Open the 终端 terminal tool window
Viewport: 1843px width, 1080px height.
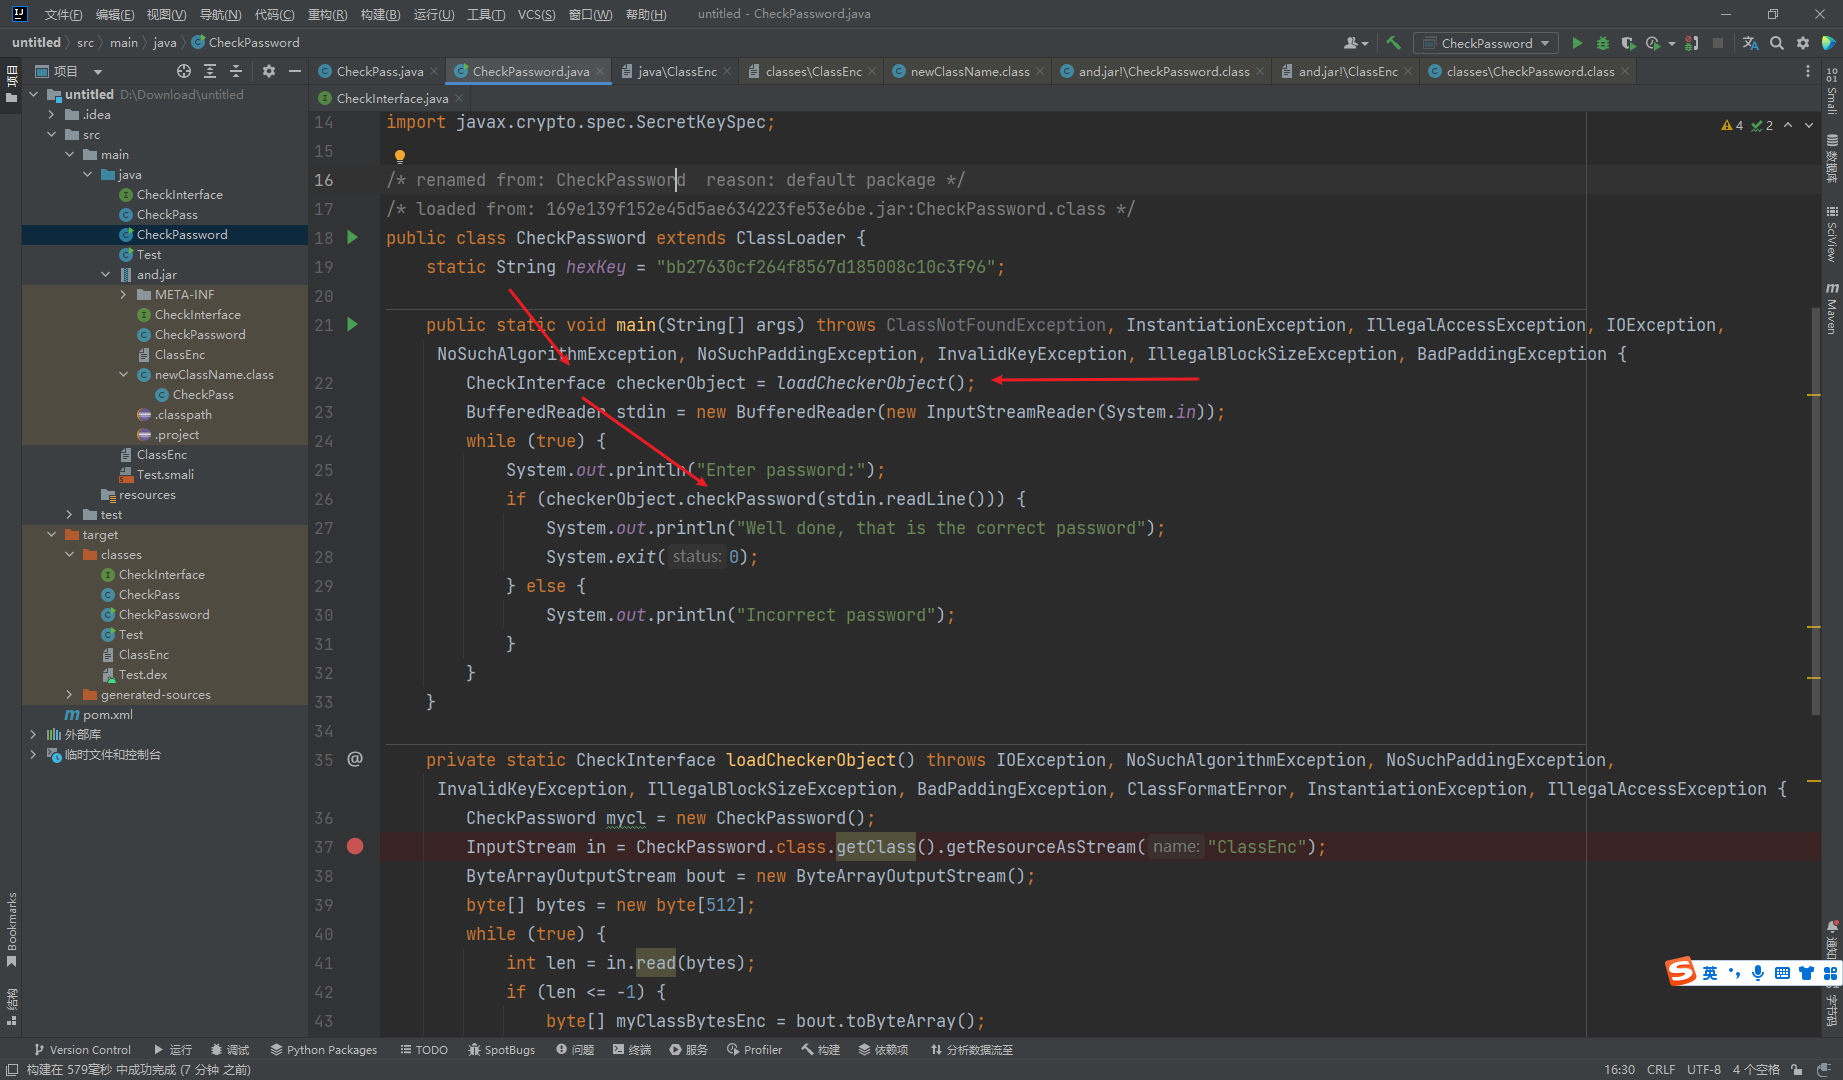click(632, 1050)
